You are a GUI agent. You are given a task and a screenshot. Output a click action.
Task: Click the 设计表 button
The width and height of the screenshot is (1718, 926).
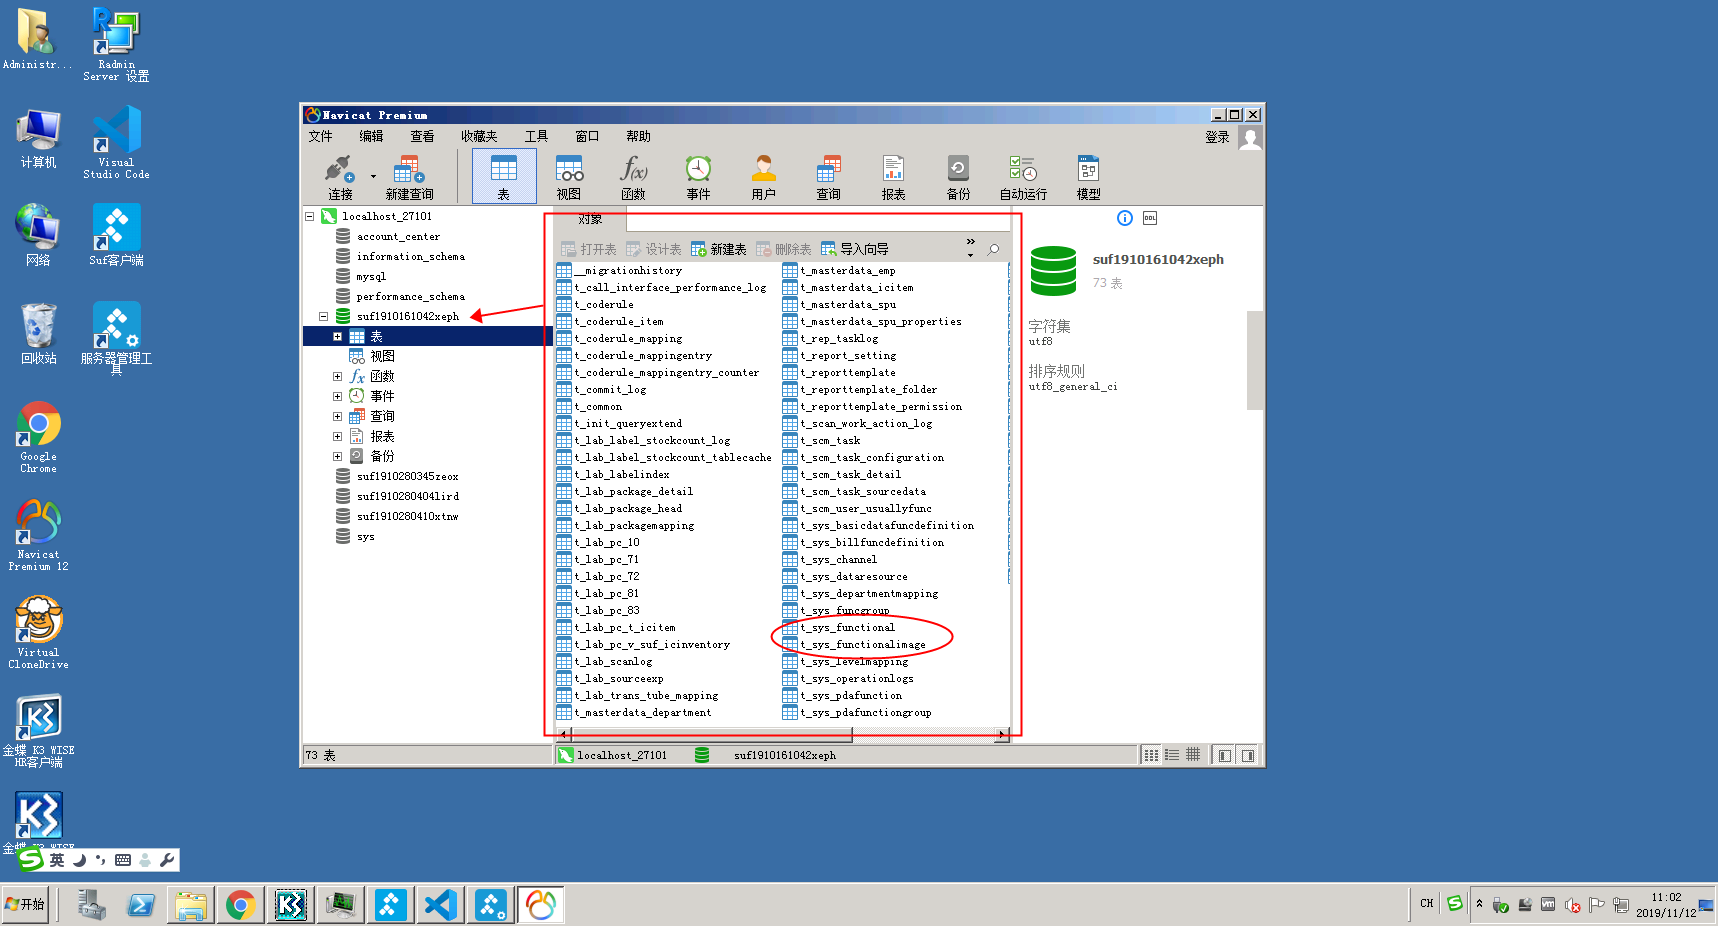[x=654, y=249]
